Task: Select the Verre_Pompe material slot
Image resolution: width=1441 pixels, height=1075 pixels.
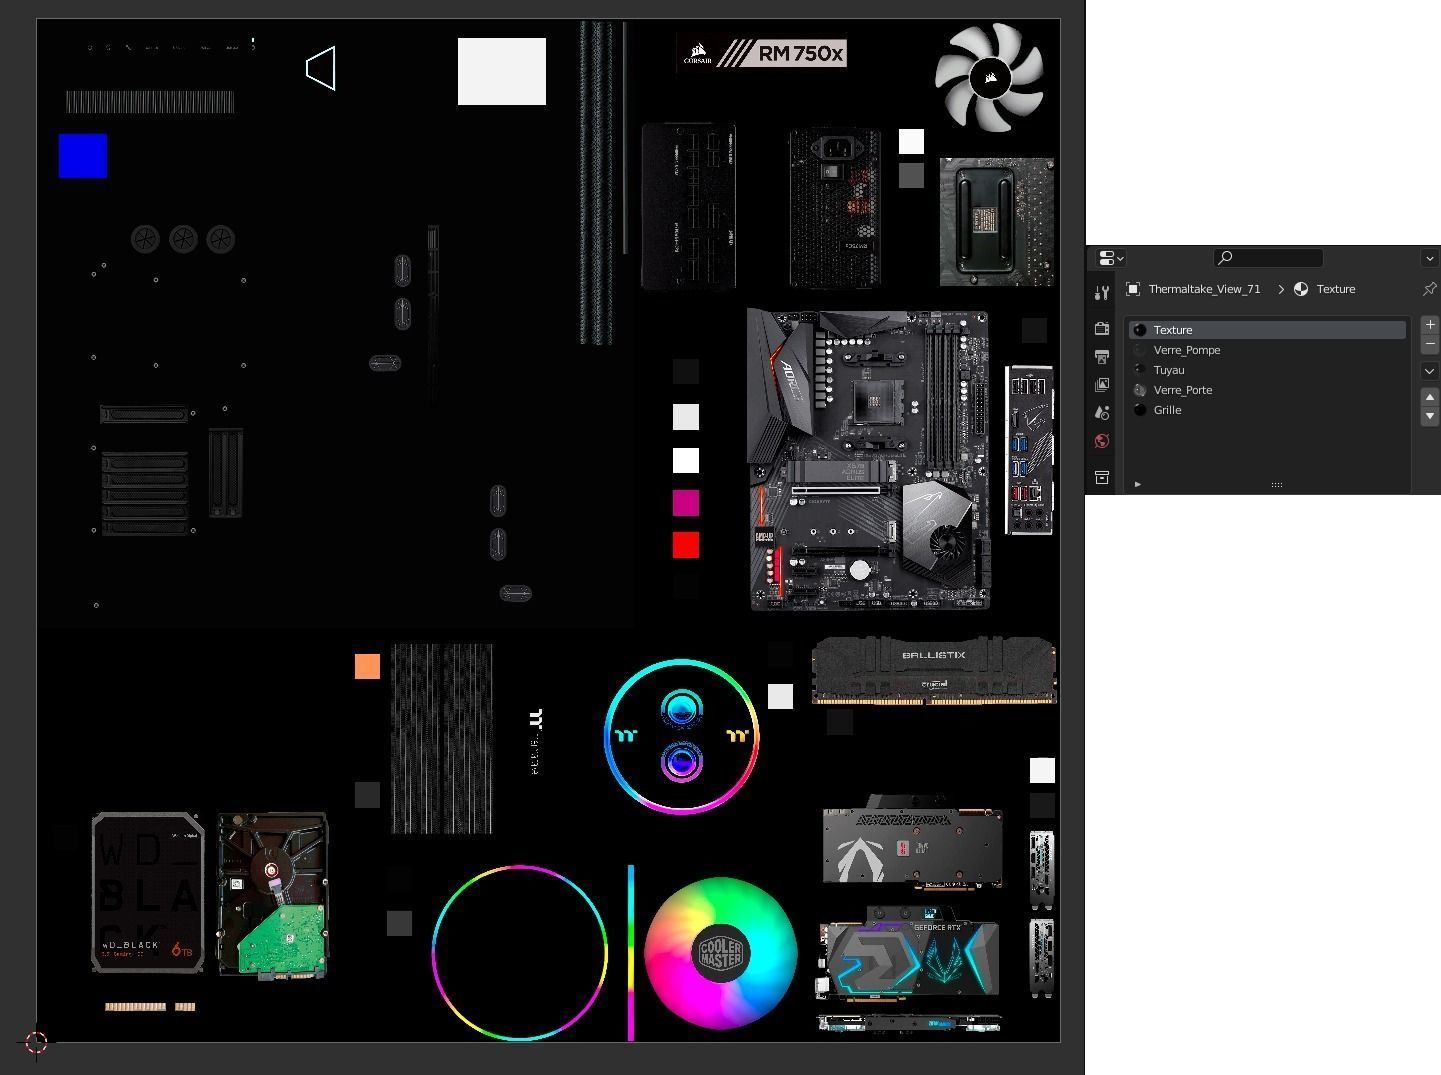Action: coord(1268,350)
